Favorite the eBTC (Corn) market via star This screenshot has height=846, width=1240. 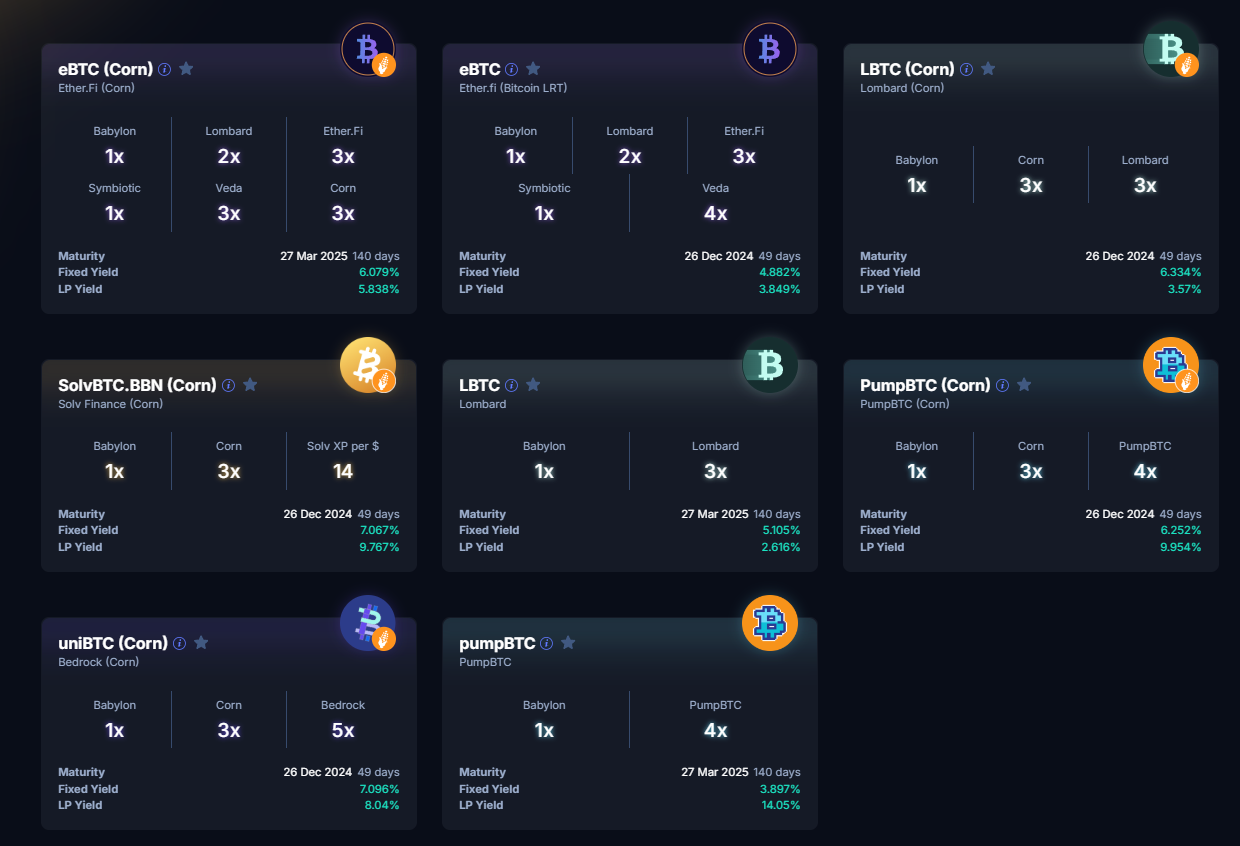click(186, 68)
